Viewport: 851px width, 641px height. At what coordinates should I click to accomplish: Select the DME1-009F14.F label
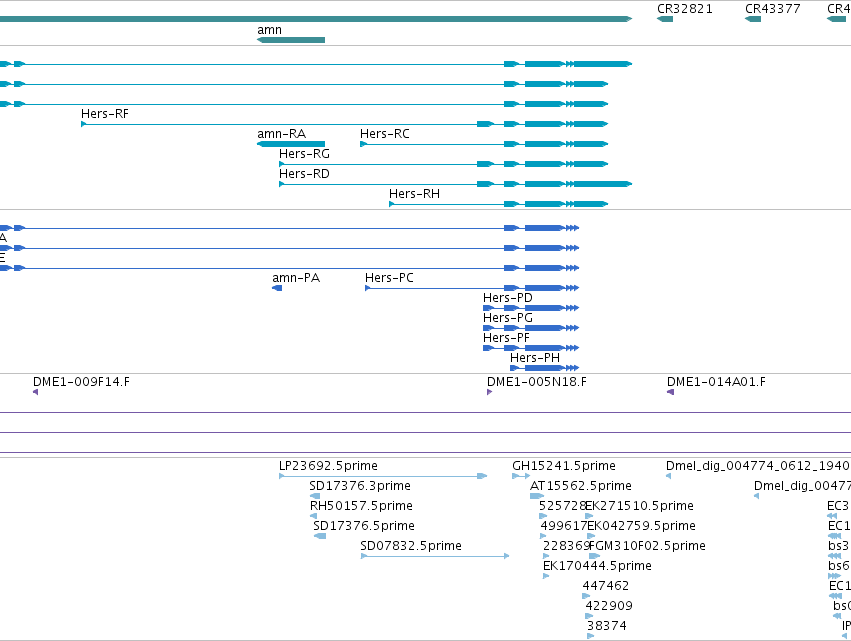pos(81,382)
